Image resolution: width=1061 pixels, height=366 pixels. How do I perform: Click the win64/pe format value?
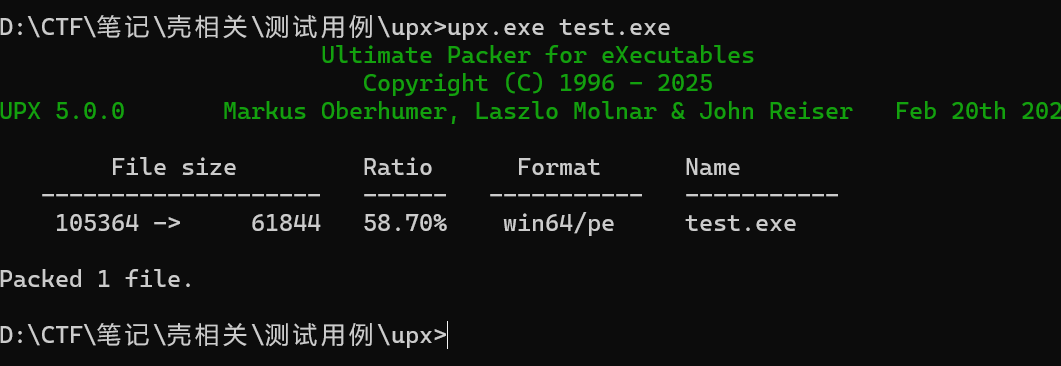(558, 223)
